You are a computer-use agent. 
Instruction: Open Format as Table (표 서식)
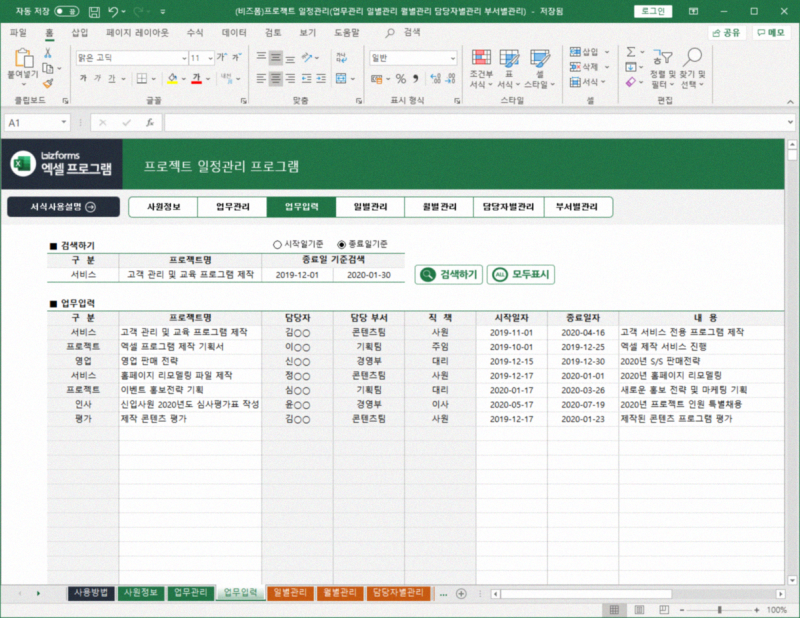[x=509, y=69]
